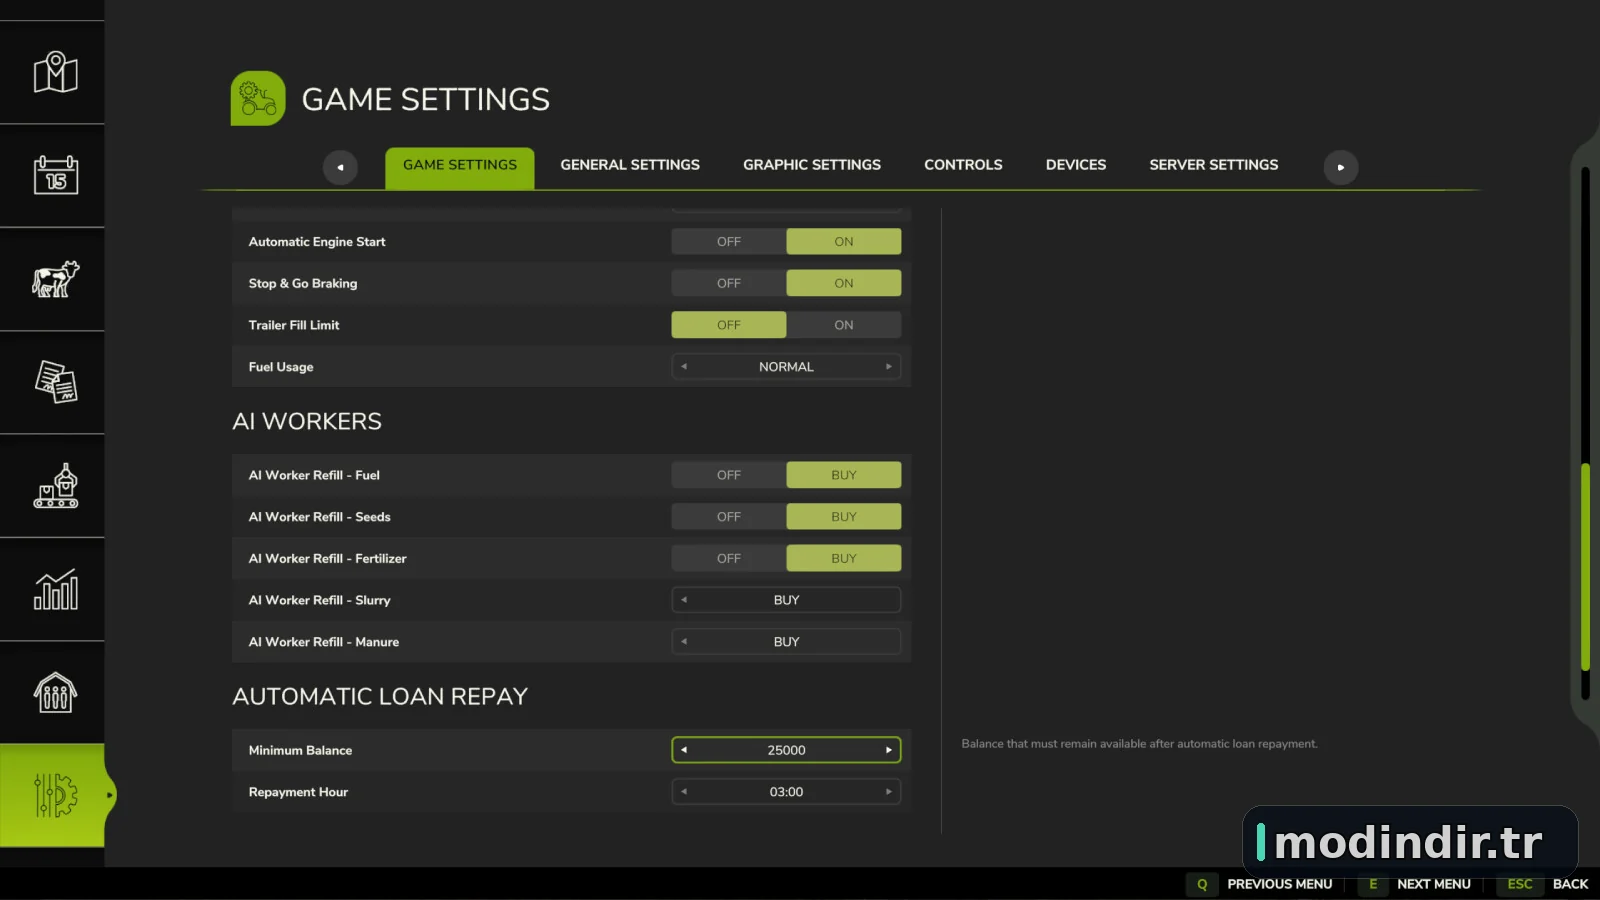Turn Automatic Engine Start on
Viewport: 1600px width, 900px height.
[844, 242]
